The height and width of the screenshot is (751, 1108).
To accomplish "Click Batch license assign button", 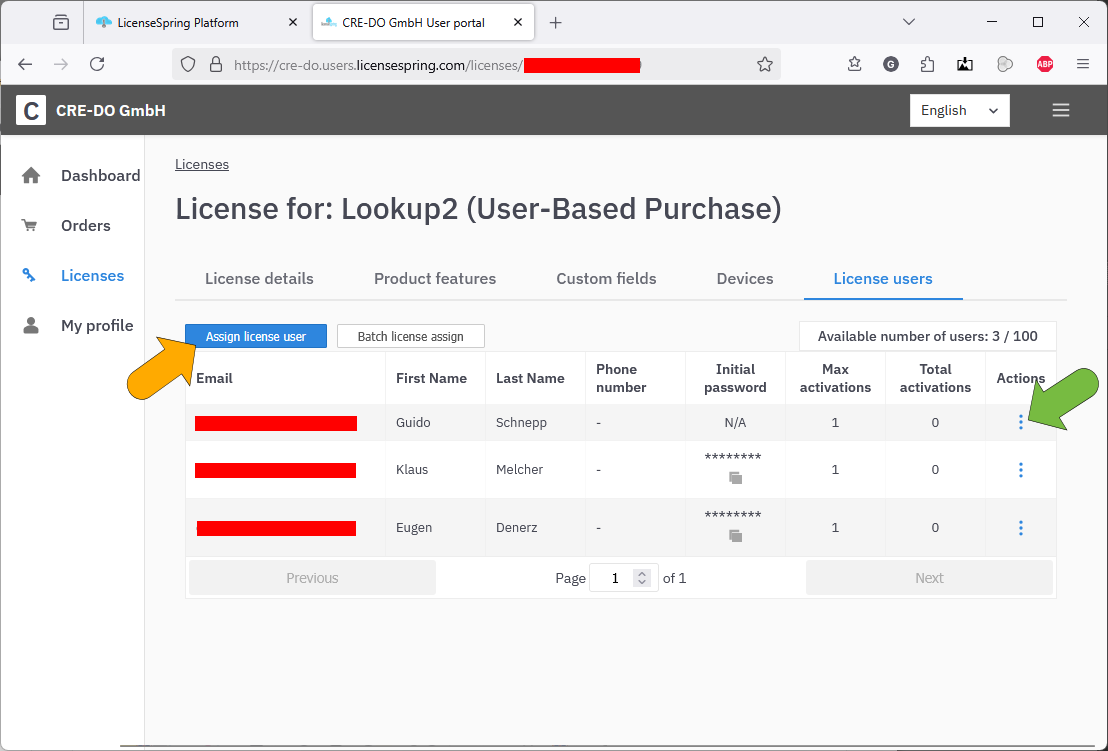I will 411,336.
